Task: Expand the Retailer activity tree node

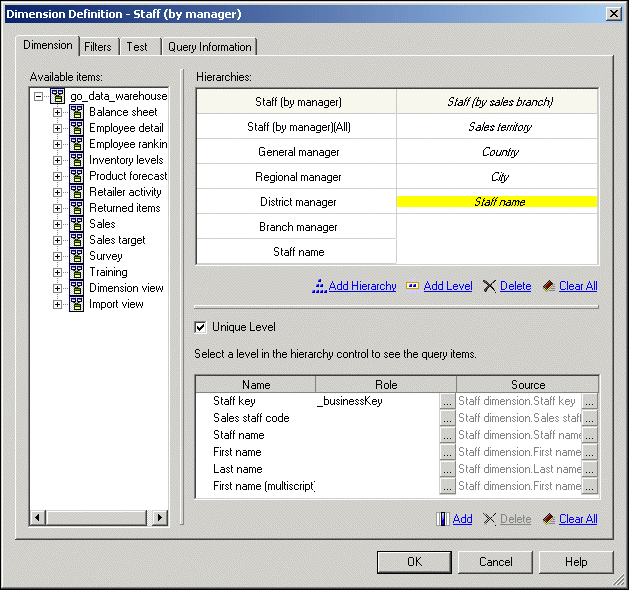Action: tap(57, 192)
